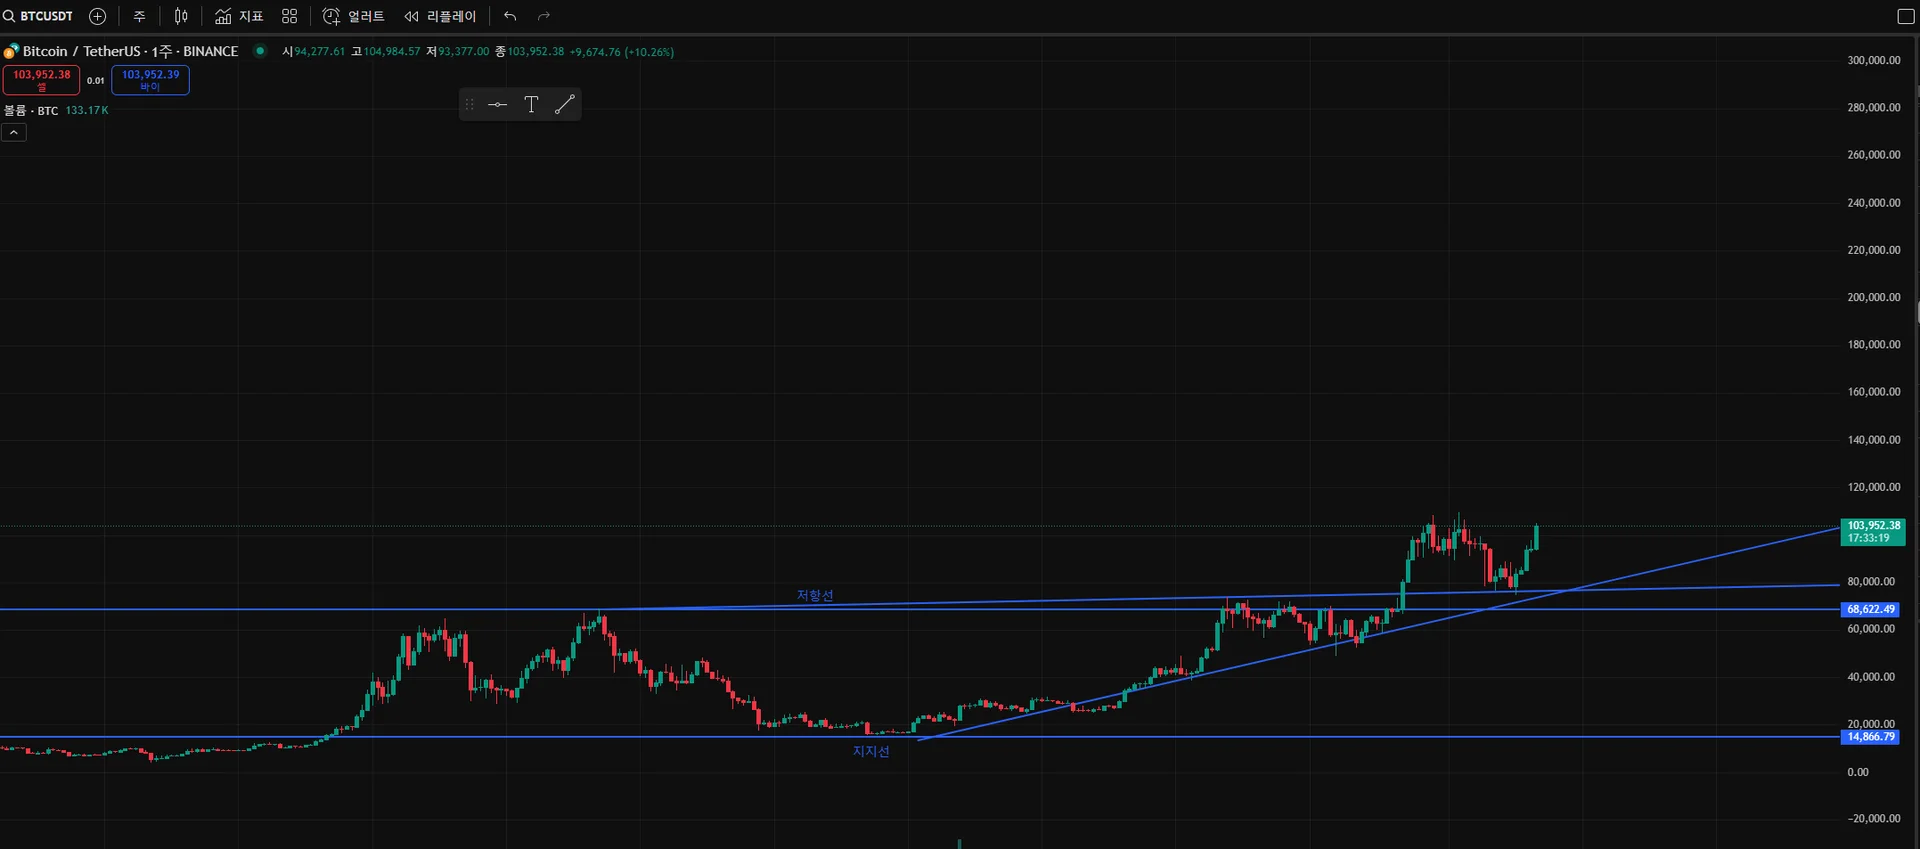The width and height of the screenshot is (1920, 849).
Task: Open the BTCUSDT symbol search
Action: point(38,16)
